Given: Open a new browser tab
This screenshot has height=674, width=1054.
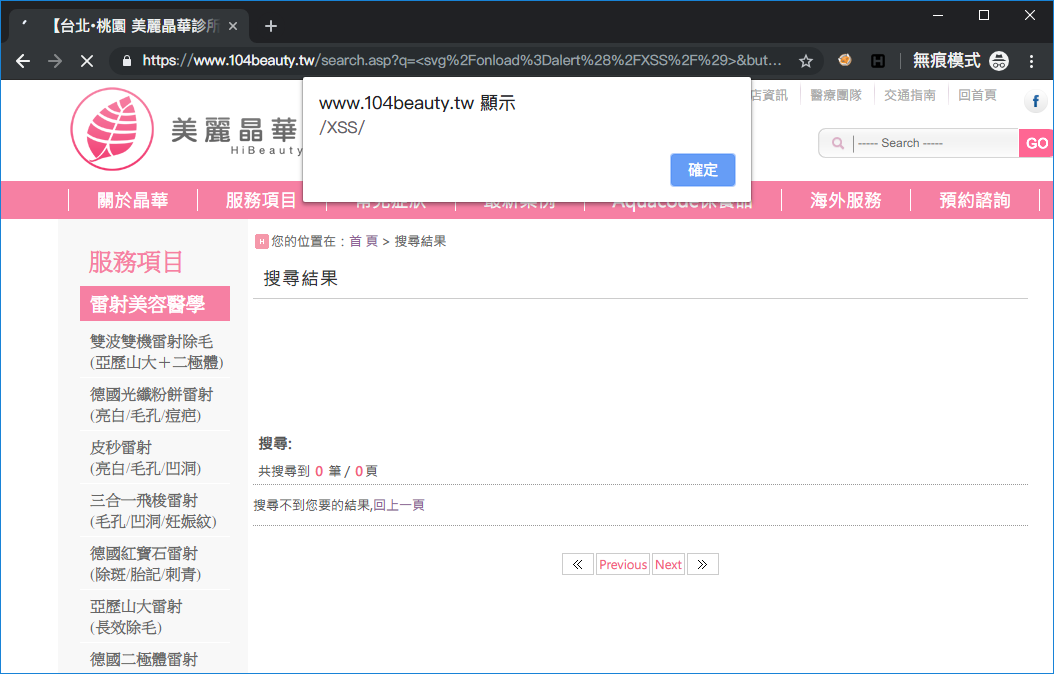Looking at the screenshot, I should (271, 26).
